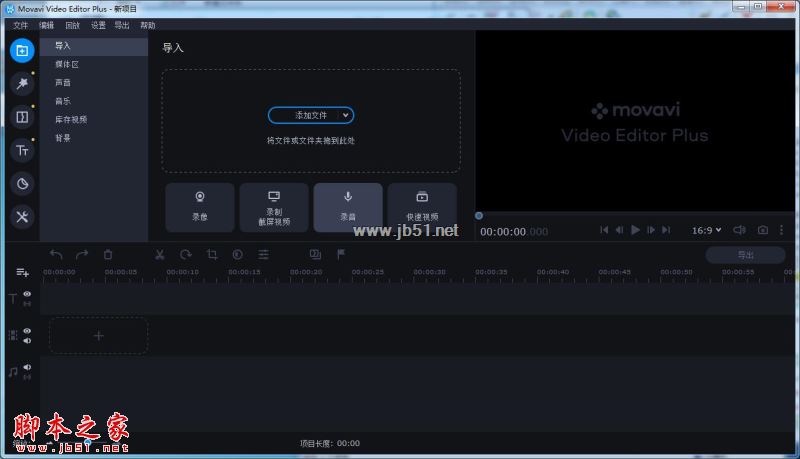Select 媒体区 in the import list
Viewport: 800px width, 459px height.
tap(94, 64)
